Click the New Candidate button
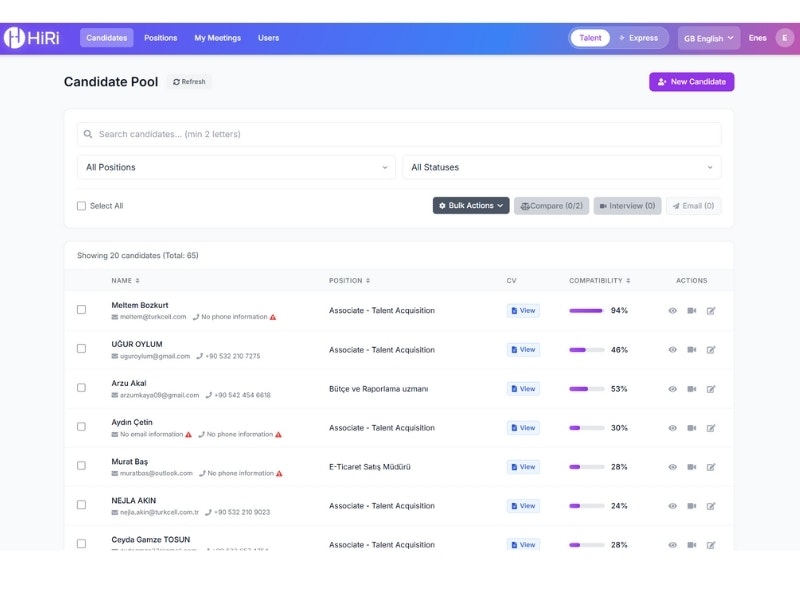The height and width of the screenshot is (600, 800). [691, 81]
